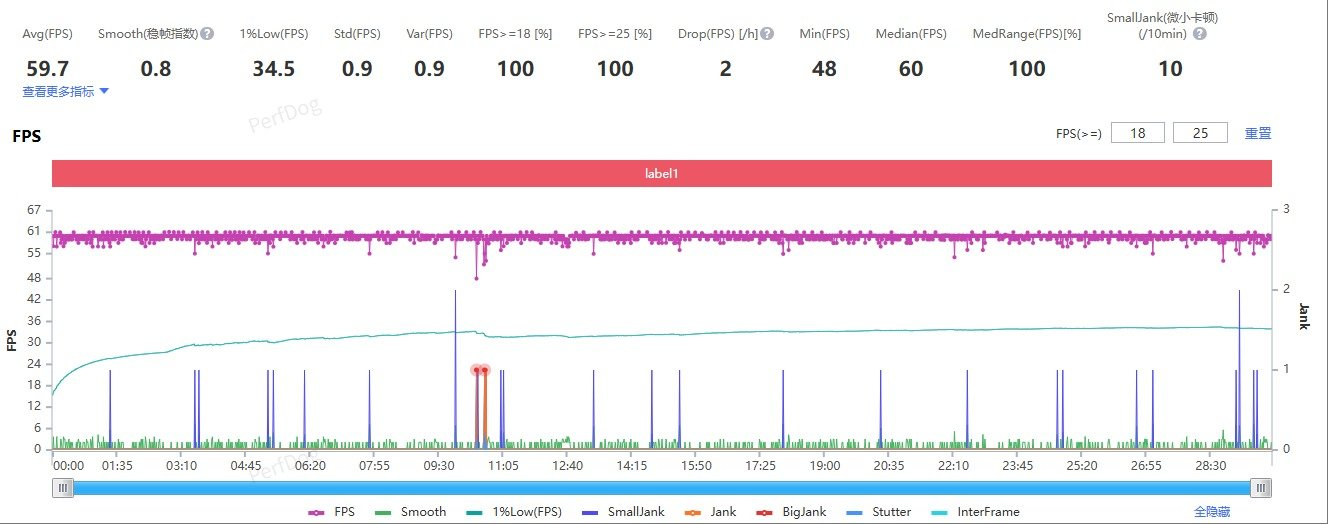Click the blue arrow after 查看更多指标
The image size is (1328, 524).
click(104, 91)
